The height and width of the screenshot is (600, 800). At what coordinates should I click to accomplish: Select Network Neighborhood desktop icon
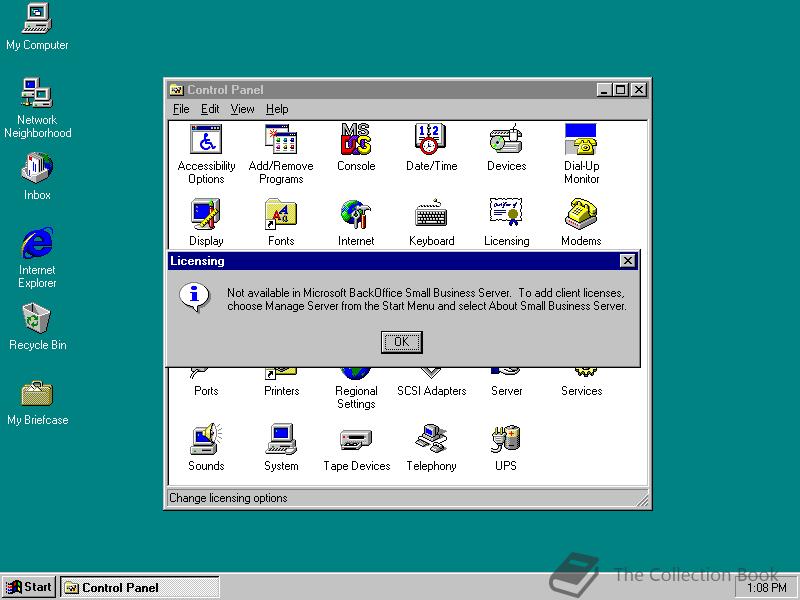point(37,108)
